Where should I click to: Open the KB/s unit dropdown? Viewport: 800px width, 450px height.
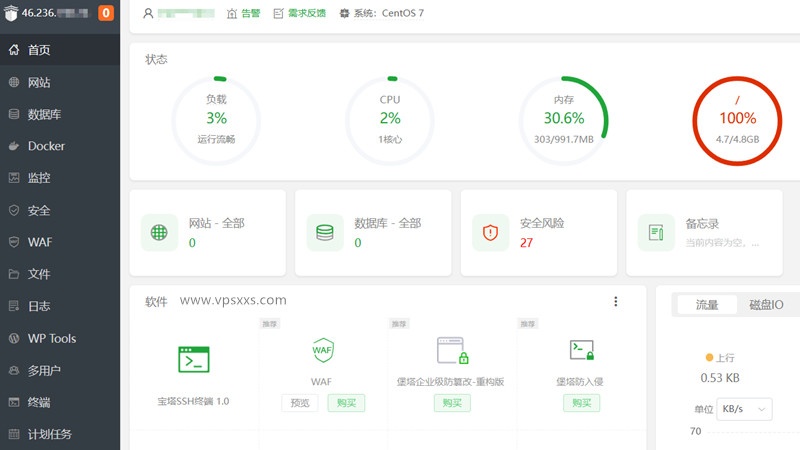click(744, 409)
